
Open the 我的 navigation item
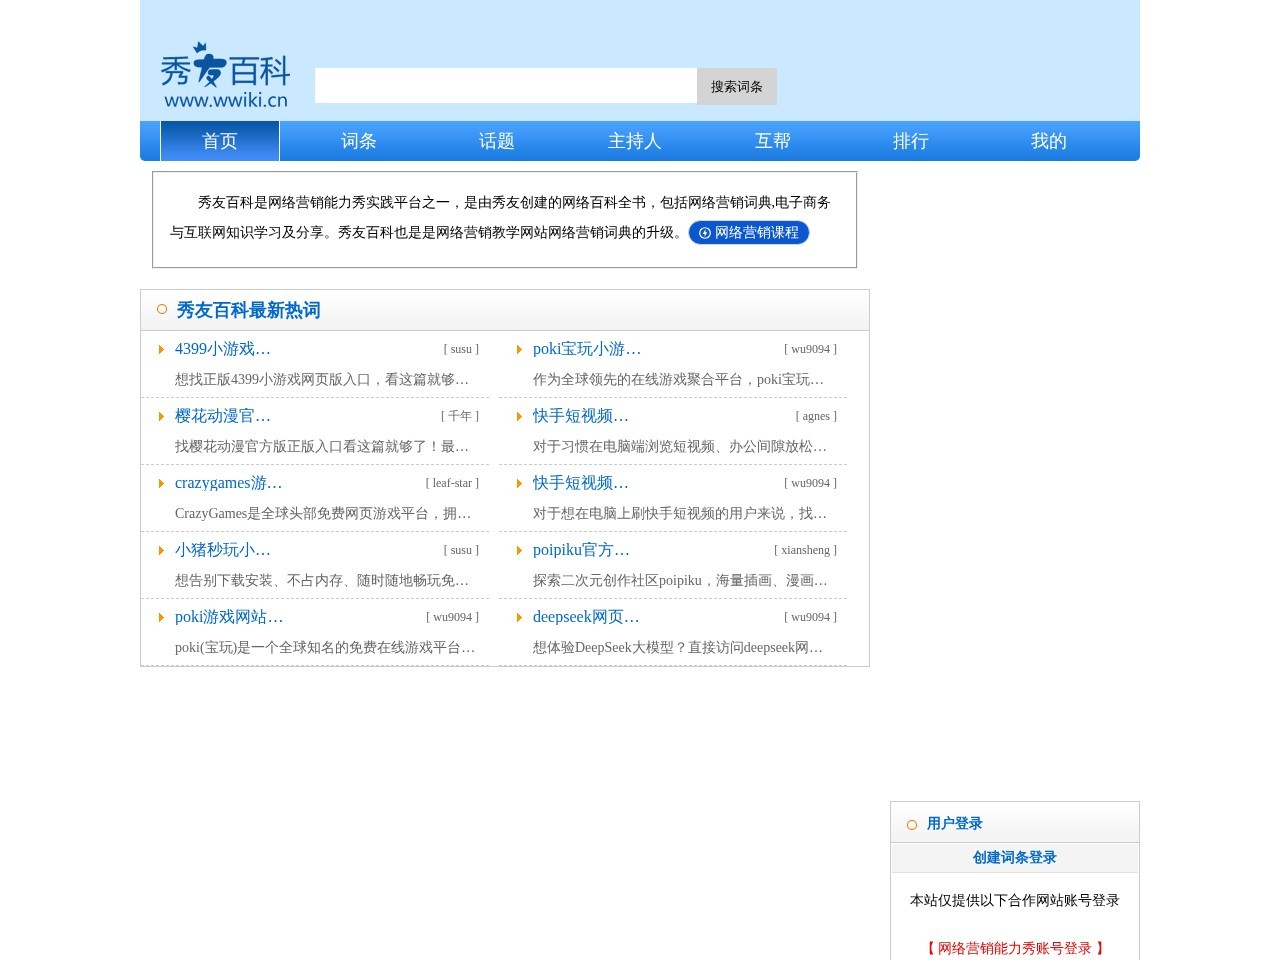[x=1048, y=141]
